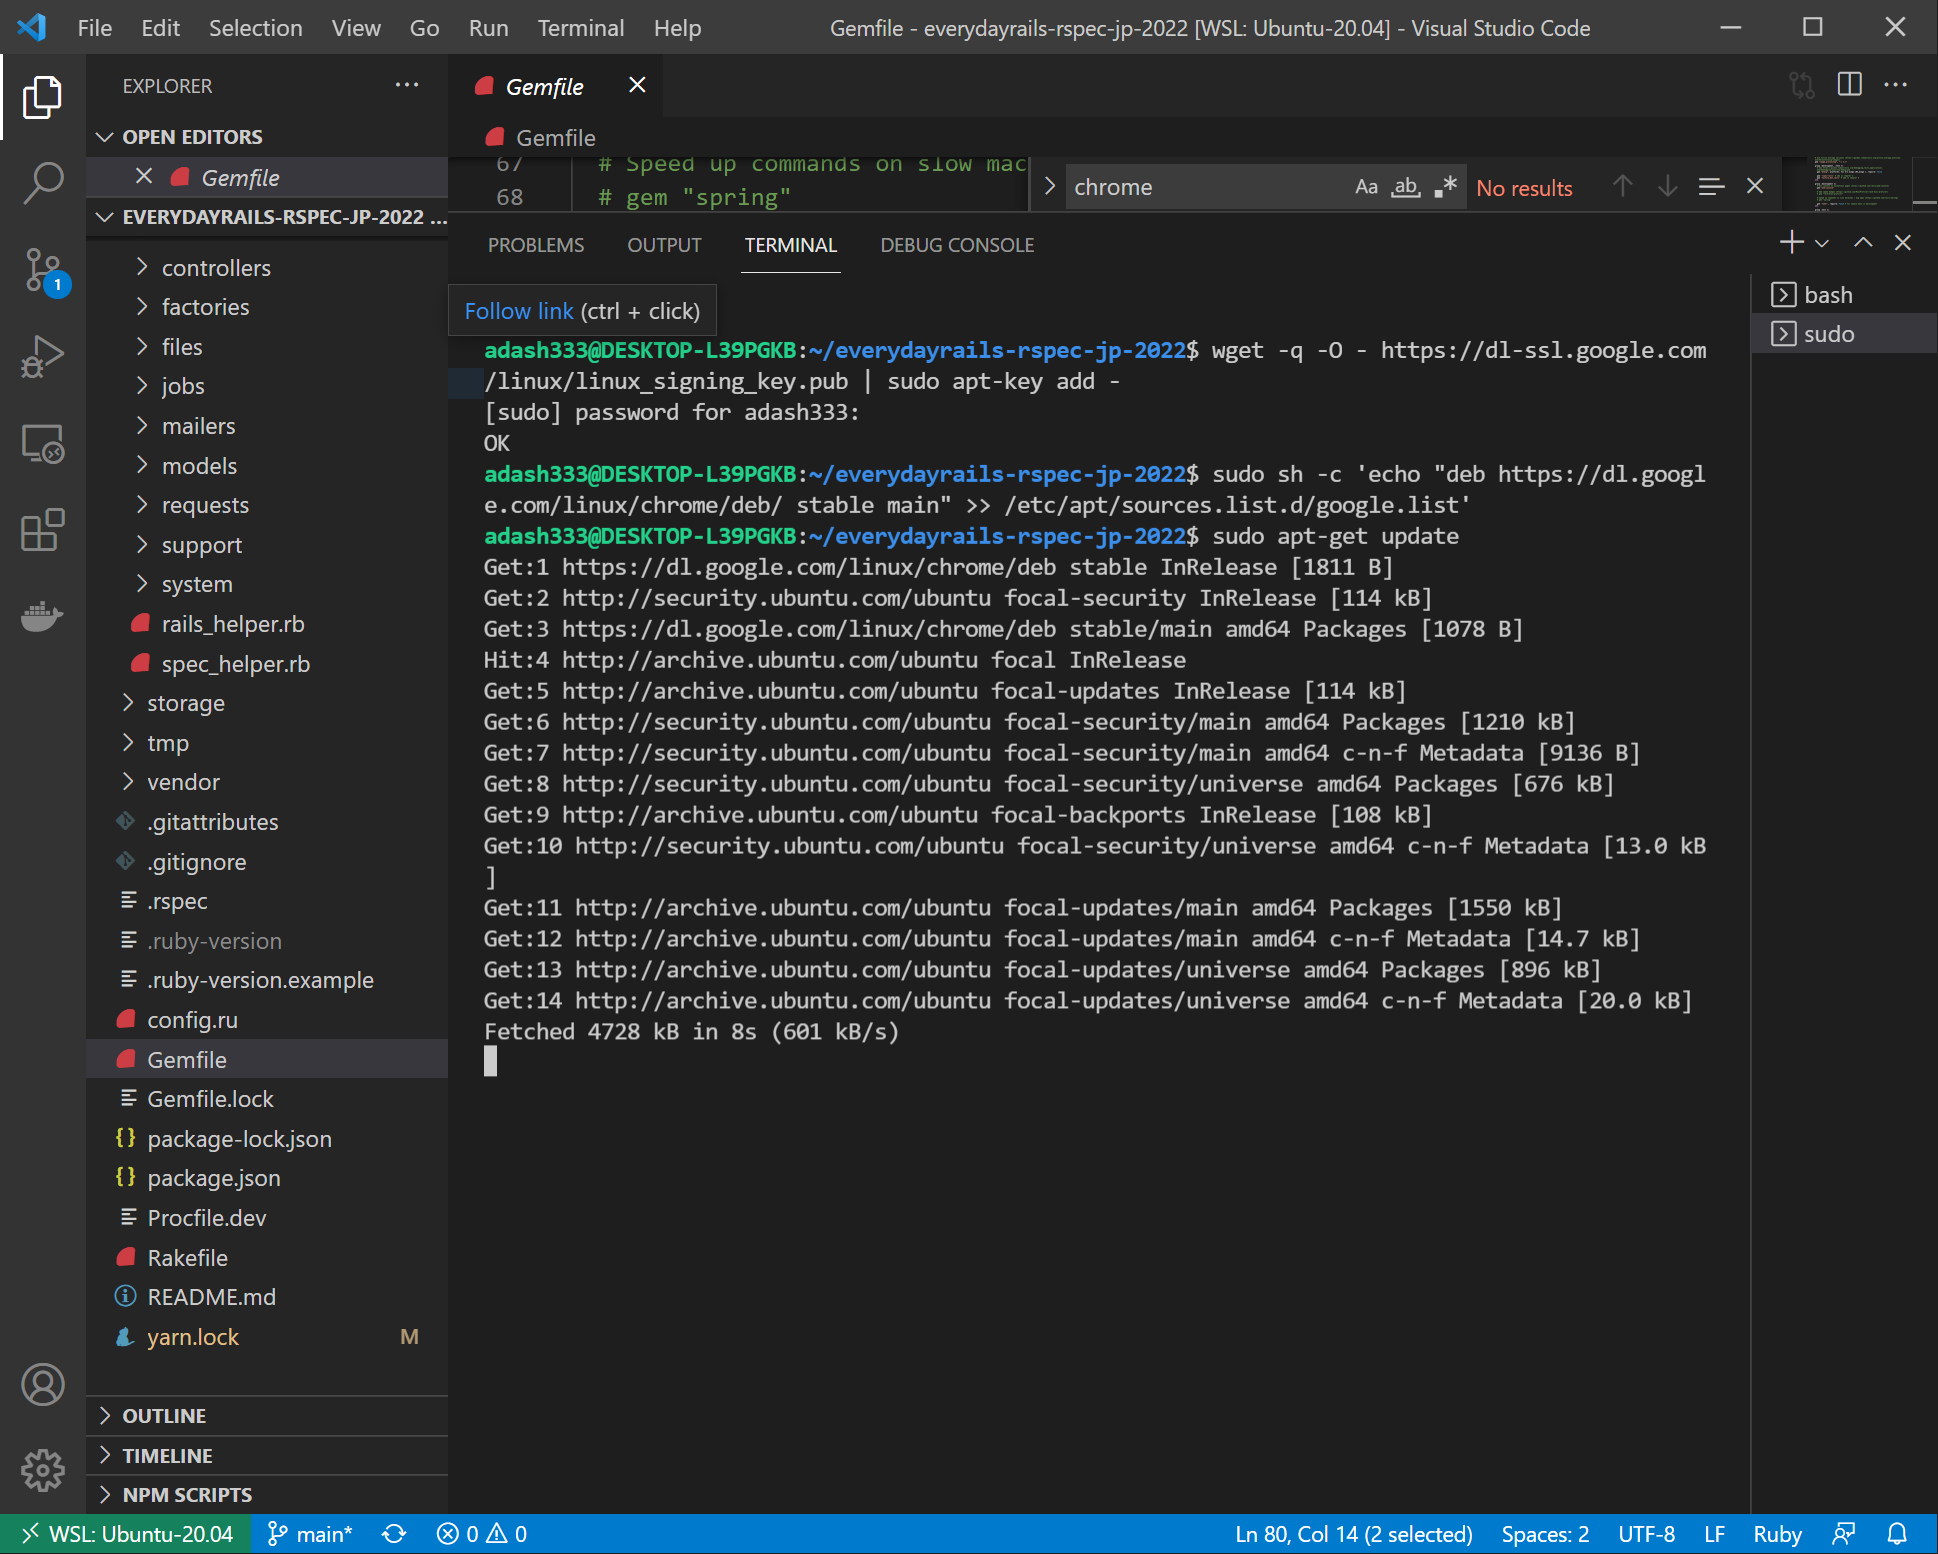Image resolution: width=1938 pixels, height=1554 pixels.
Task: Toggle Use Regular Expression in find widget
Action: (x=1445, y=187)
